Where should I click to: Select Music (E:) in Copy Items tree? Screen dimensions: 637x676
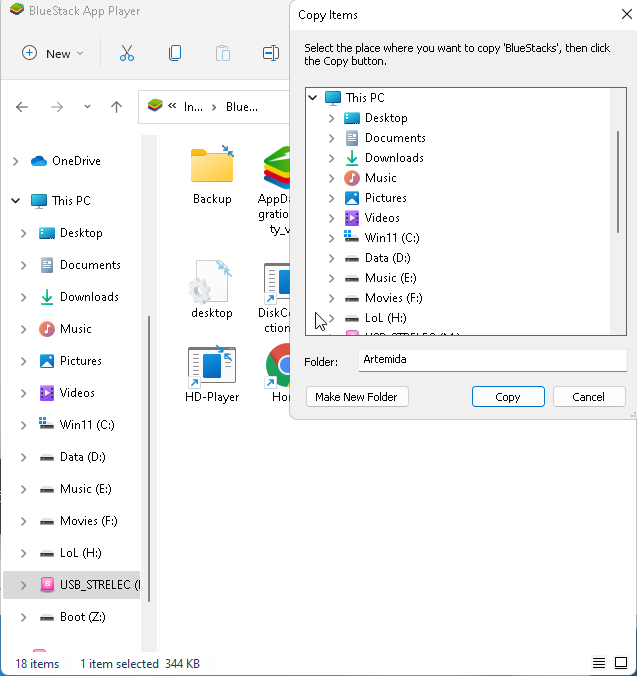(x=381, y=278)
